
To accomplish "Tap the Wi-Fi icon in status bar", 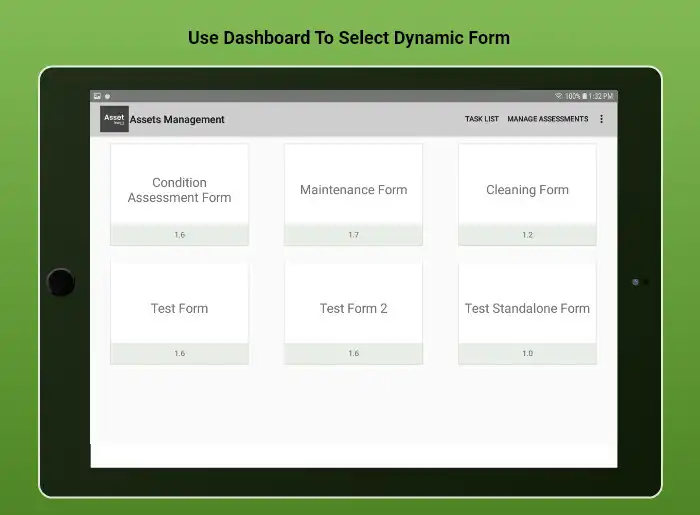I will click(559, 96).
